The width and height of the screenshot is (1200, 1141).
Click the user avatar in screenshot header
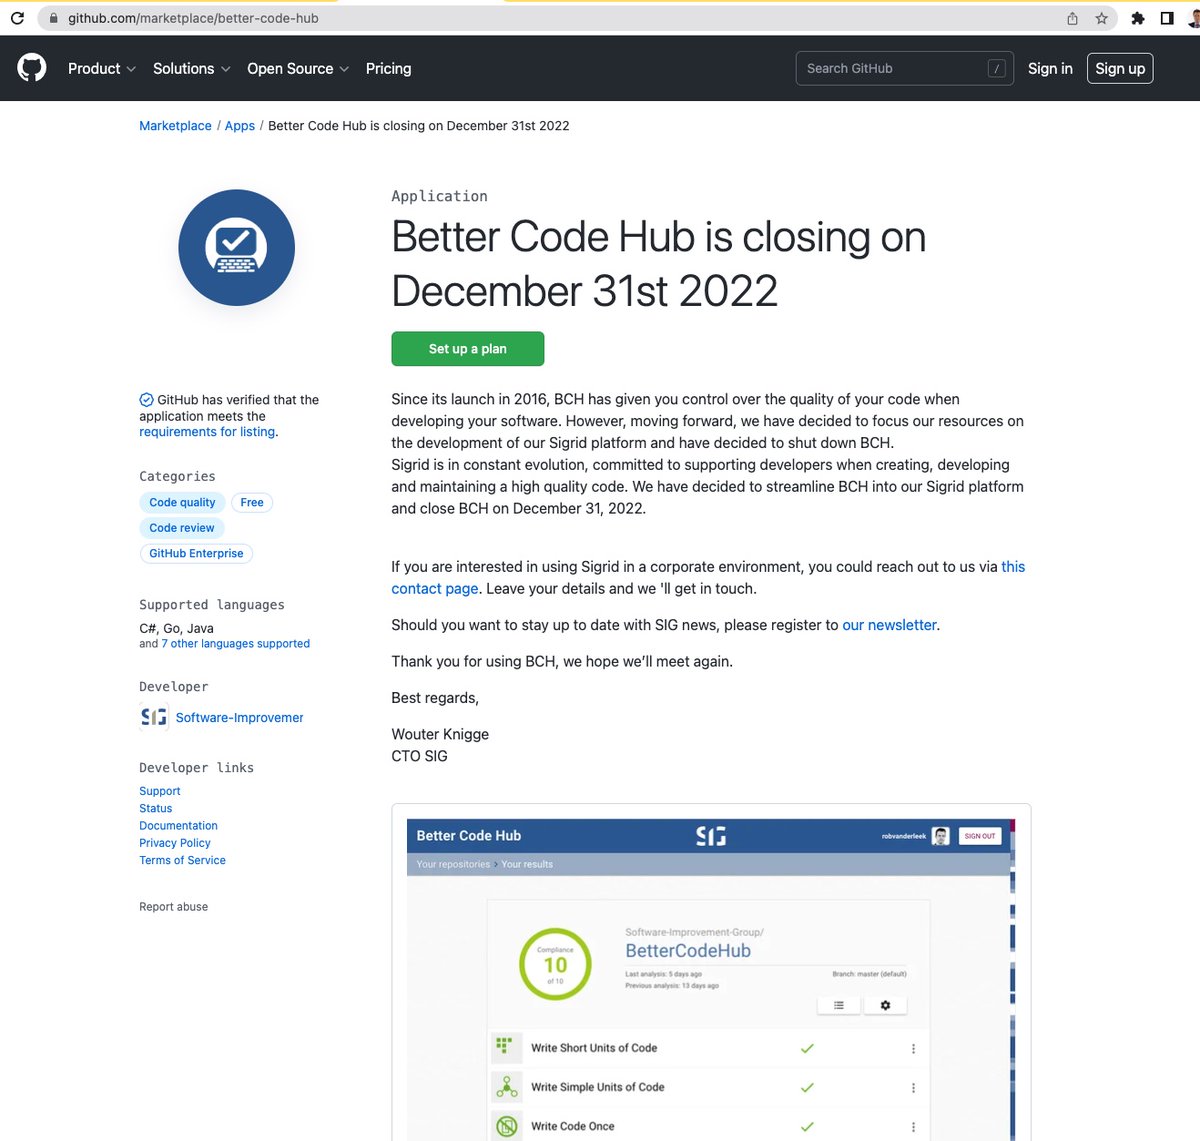941,836
